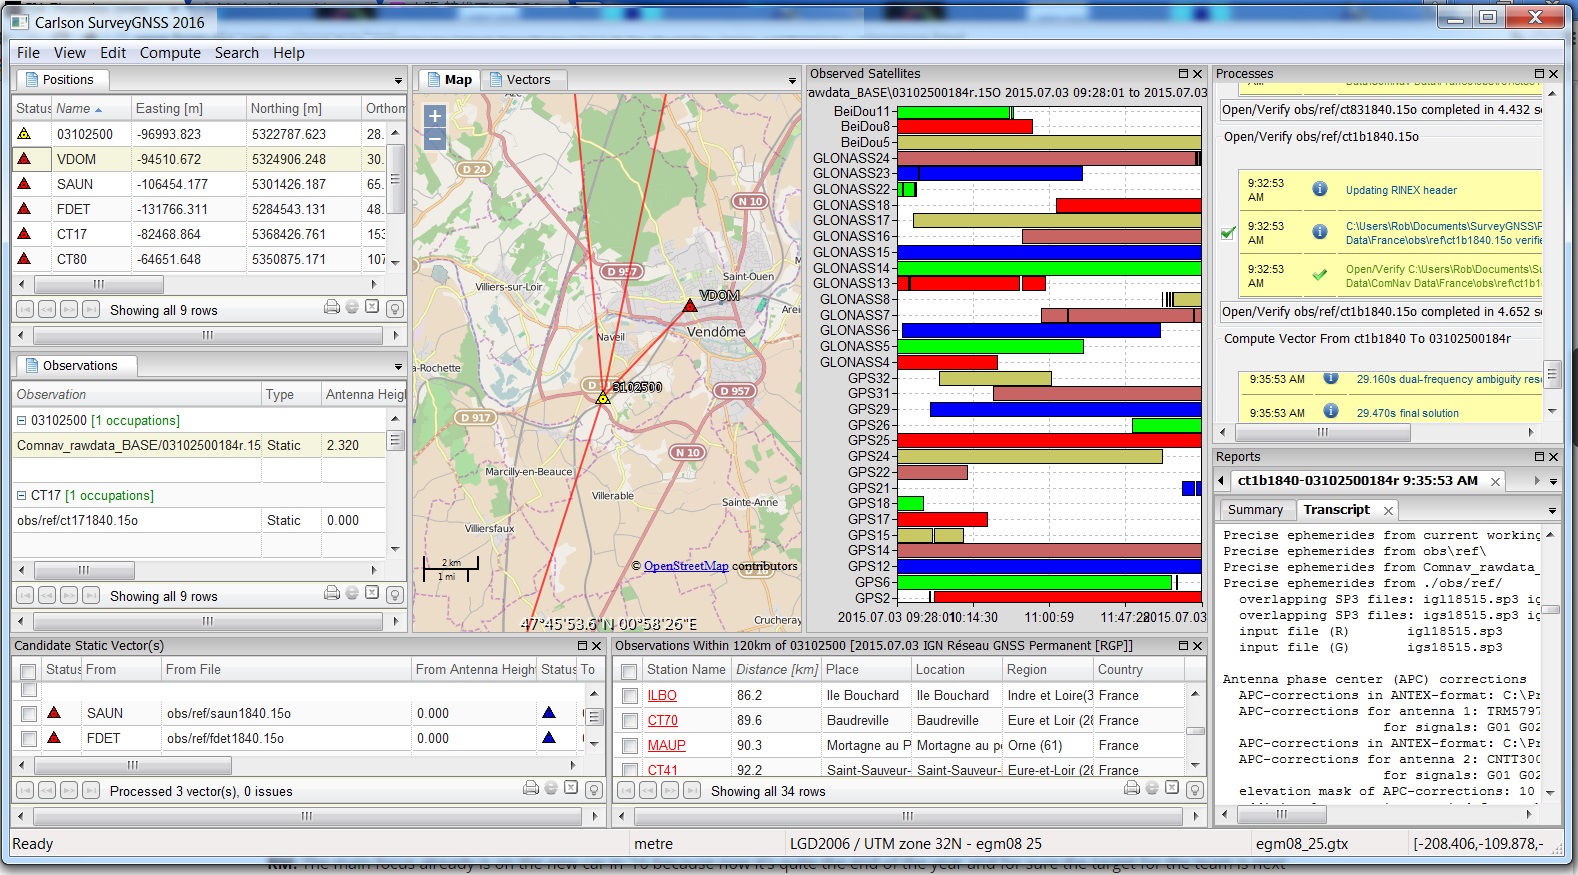Screen dimensions: 1578x875
Task: Zoom in on the map with plus button
Action: tap(435, 116)
